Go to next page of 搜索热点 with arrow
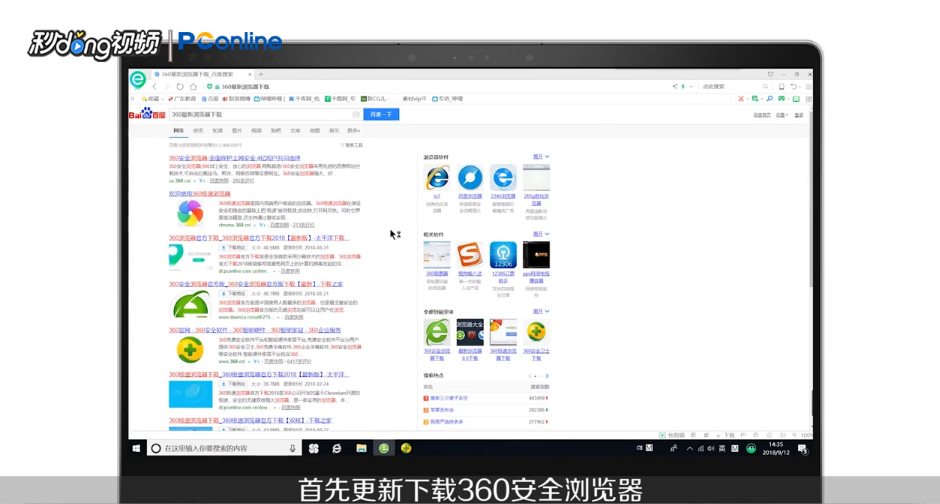Viewport: 940px width, 504px height. click(547, 376)
